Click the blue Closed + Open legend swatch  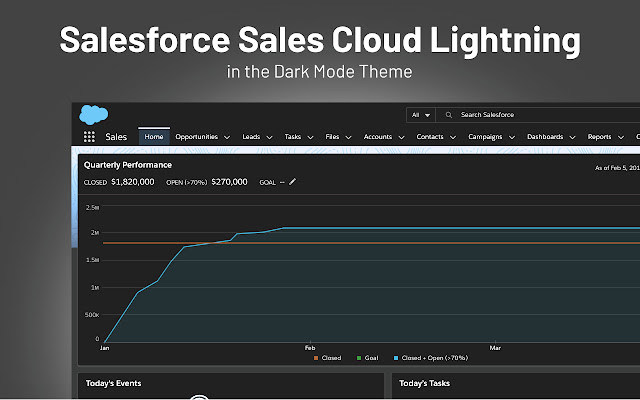[x=397, y=357]
